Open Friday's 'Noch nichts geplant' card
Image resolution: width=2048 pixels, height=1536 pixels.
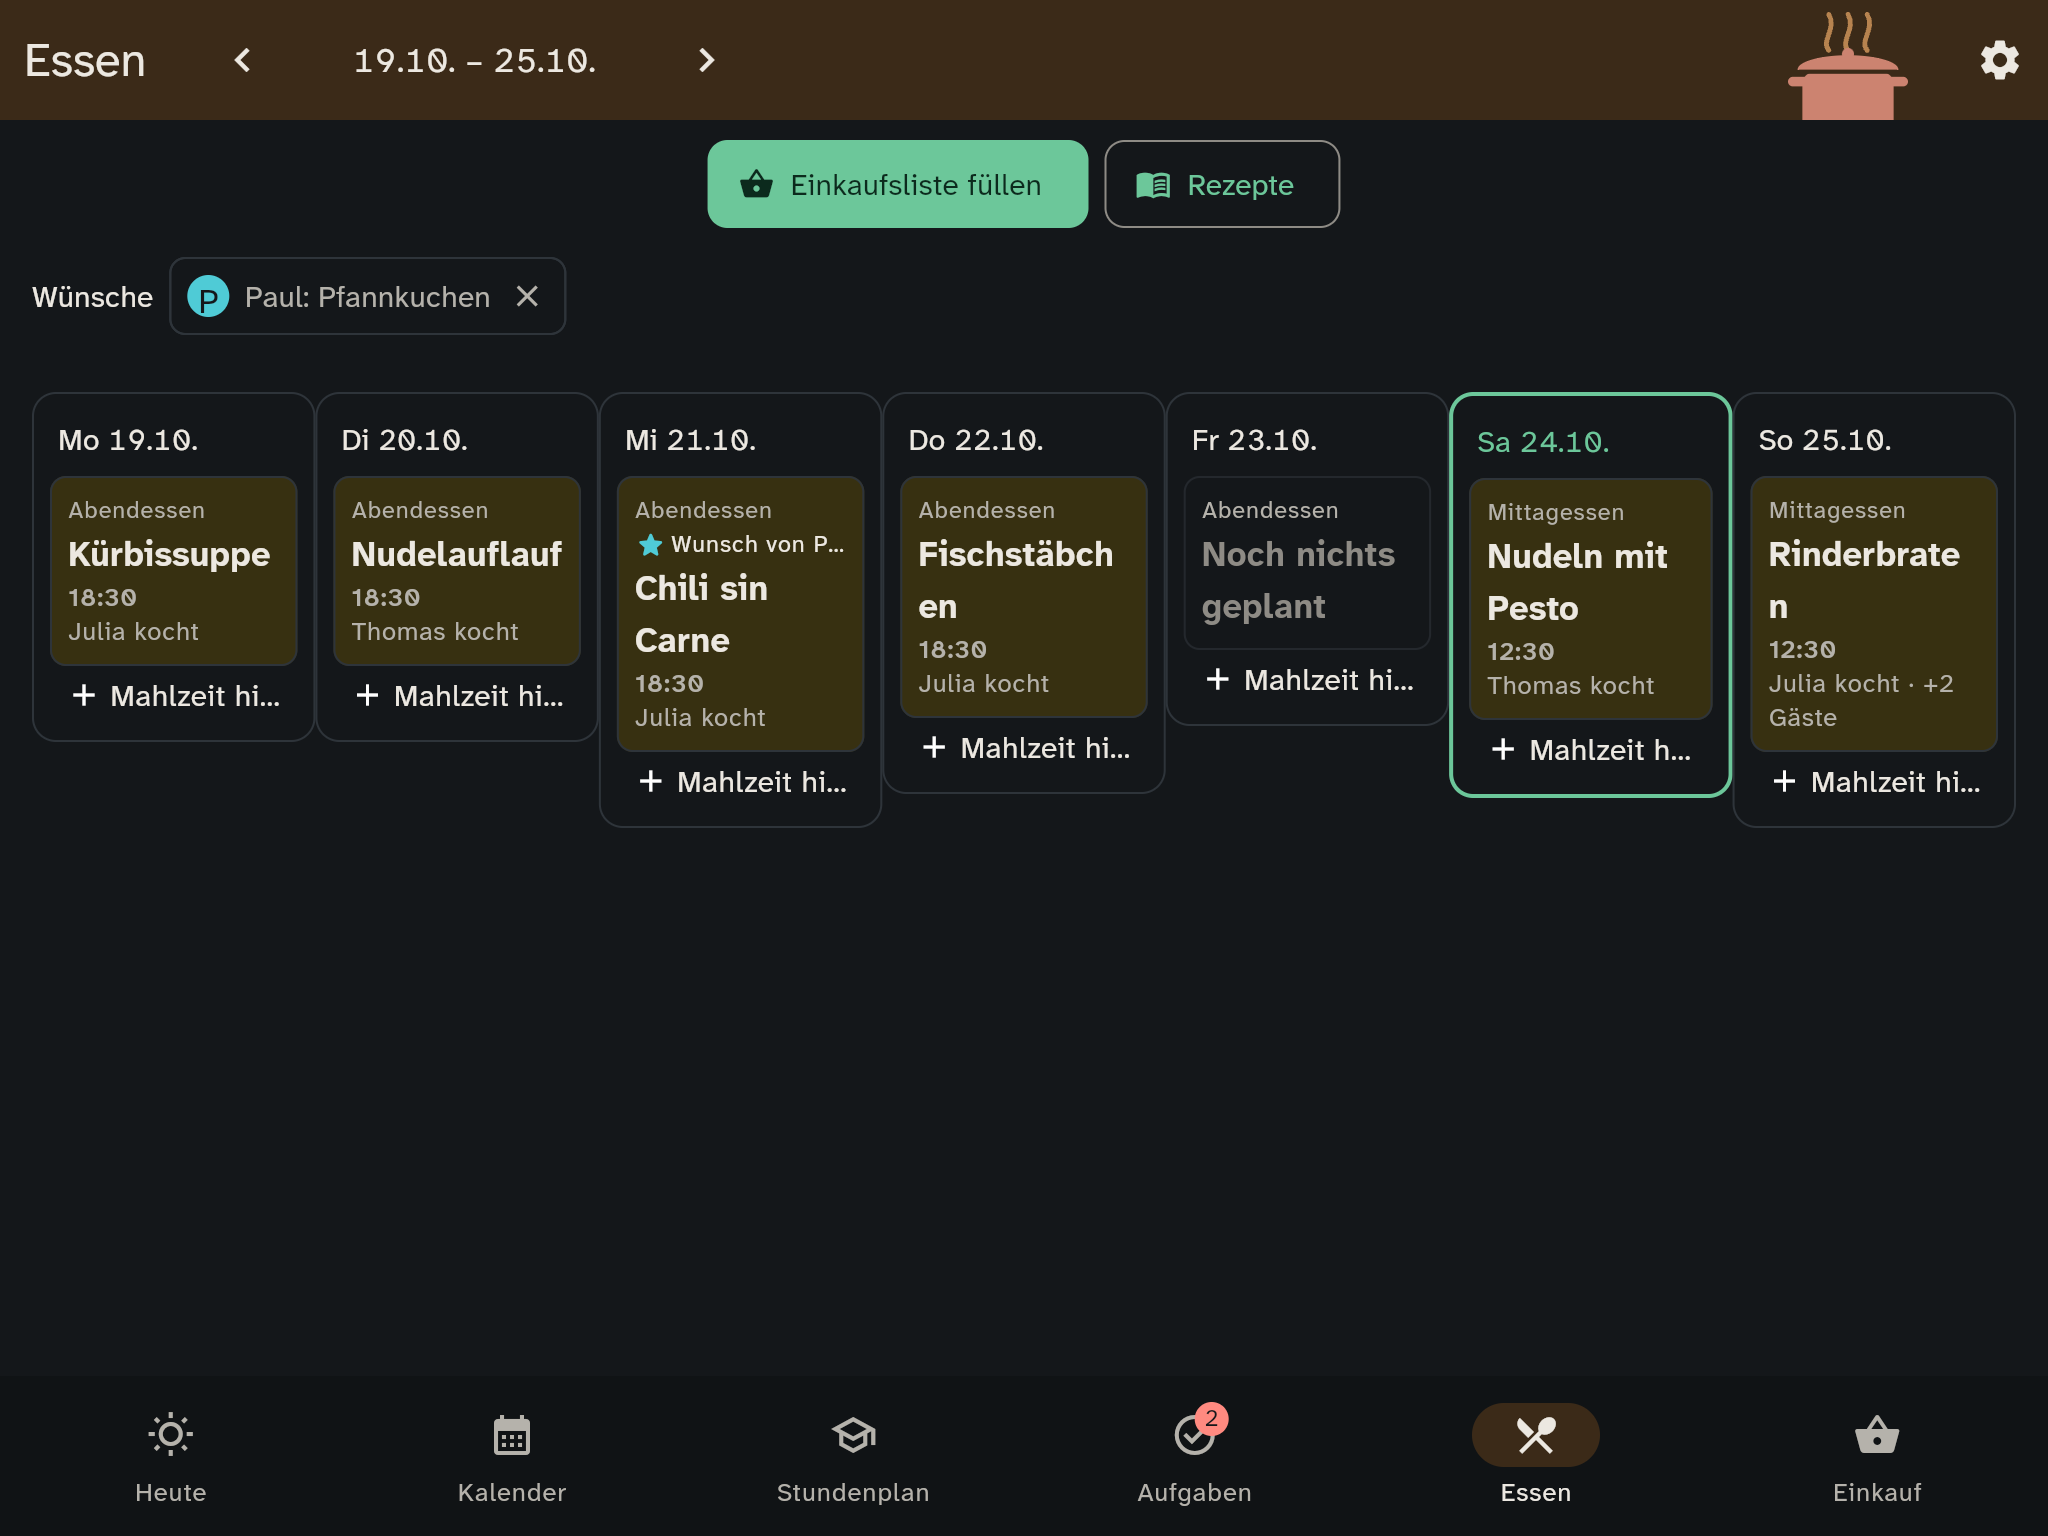[x=1307, y=562]
